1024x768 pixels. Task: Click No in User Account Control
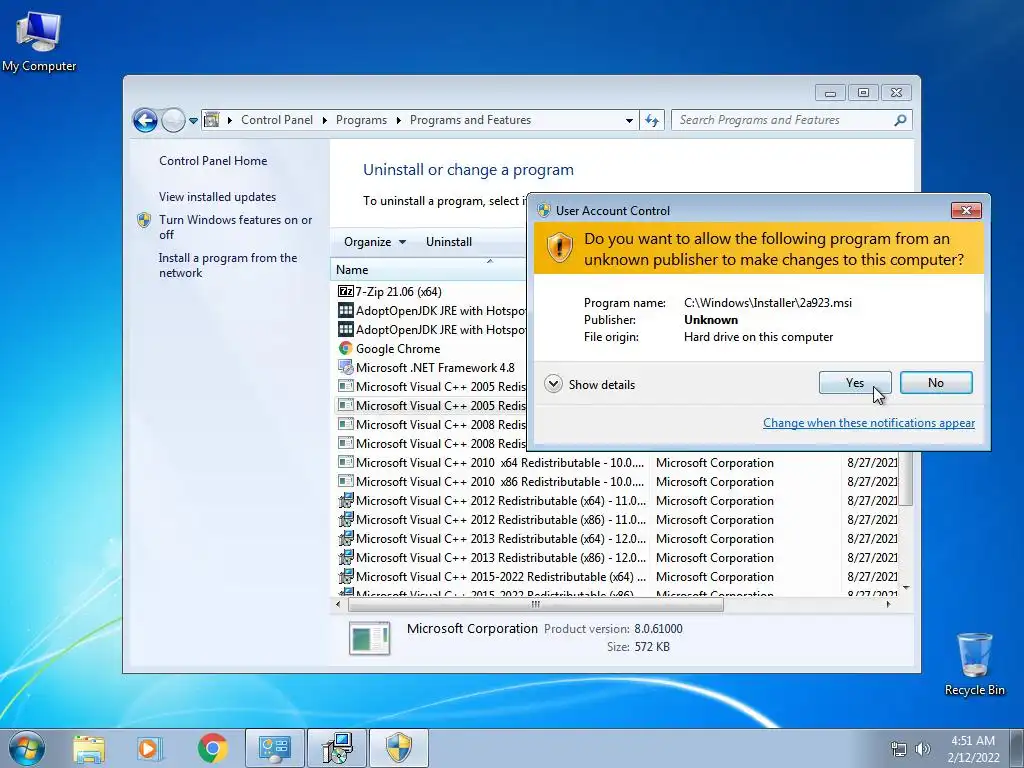click(936, 383)
